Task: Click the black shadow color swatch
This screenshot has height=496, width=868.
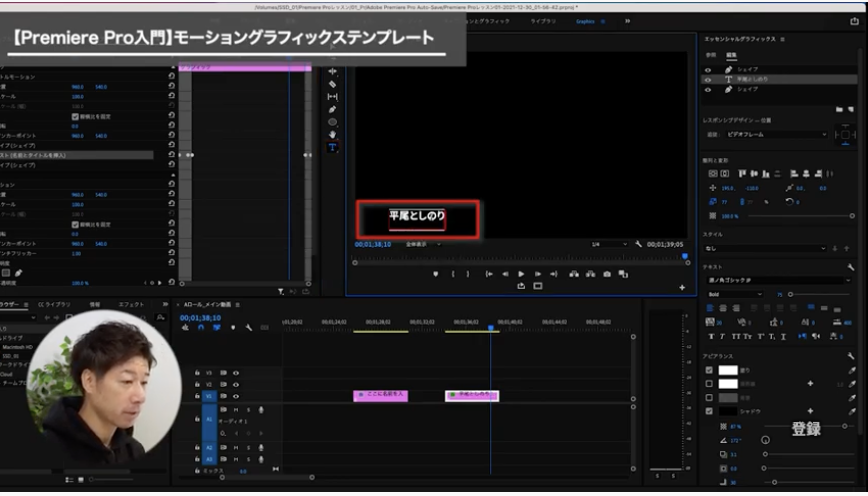Action: (728, 411)
